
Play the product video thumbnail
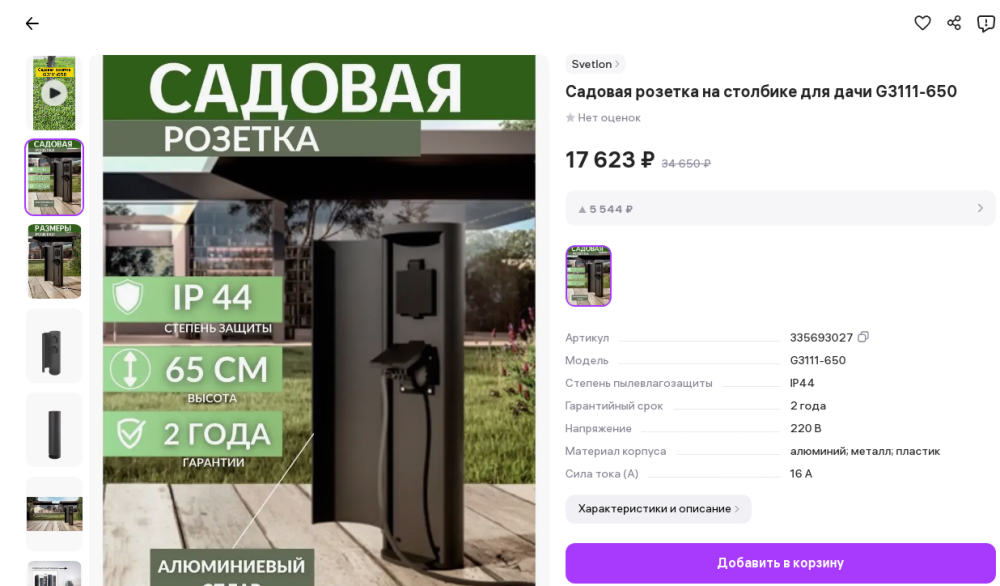coord(54,93)
